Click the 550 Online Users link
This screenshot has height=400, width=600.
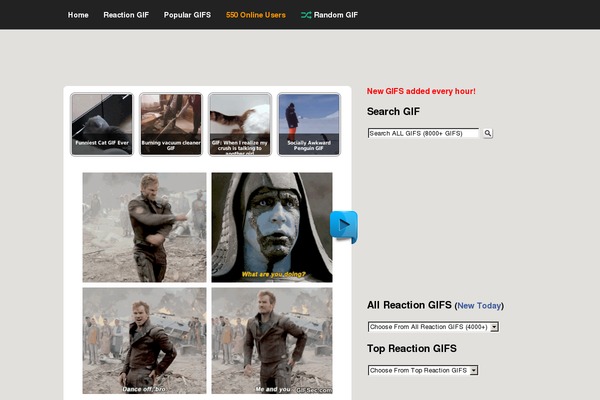point(256,15)
